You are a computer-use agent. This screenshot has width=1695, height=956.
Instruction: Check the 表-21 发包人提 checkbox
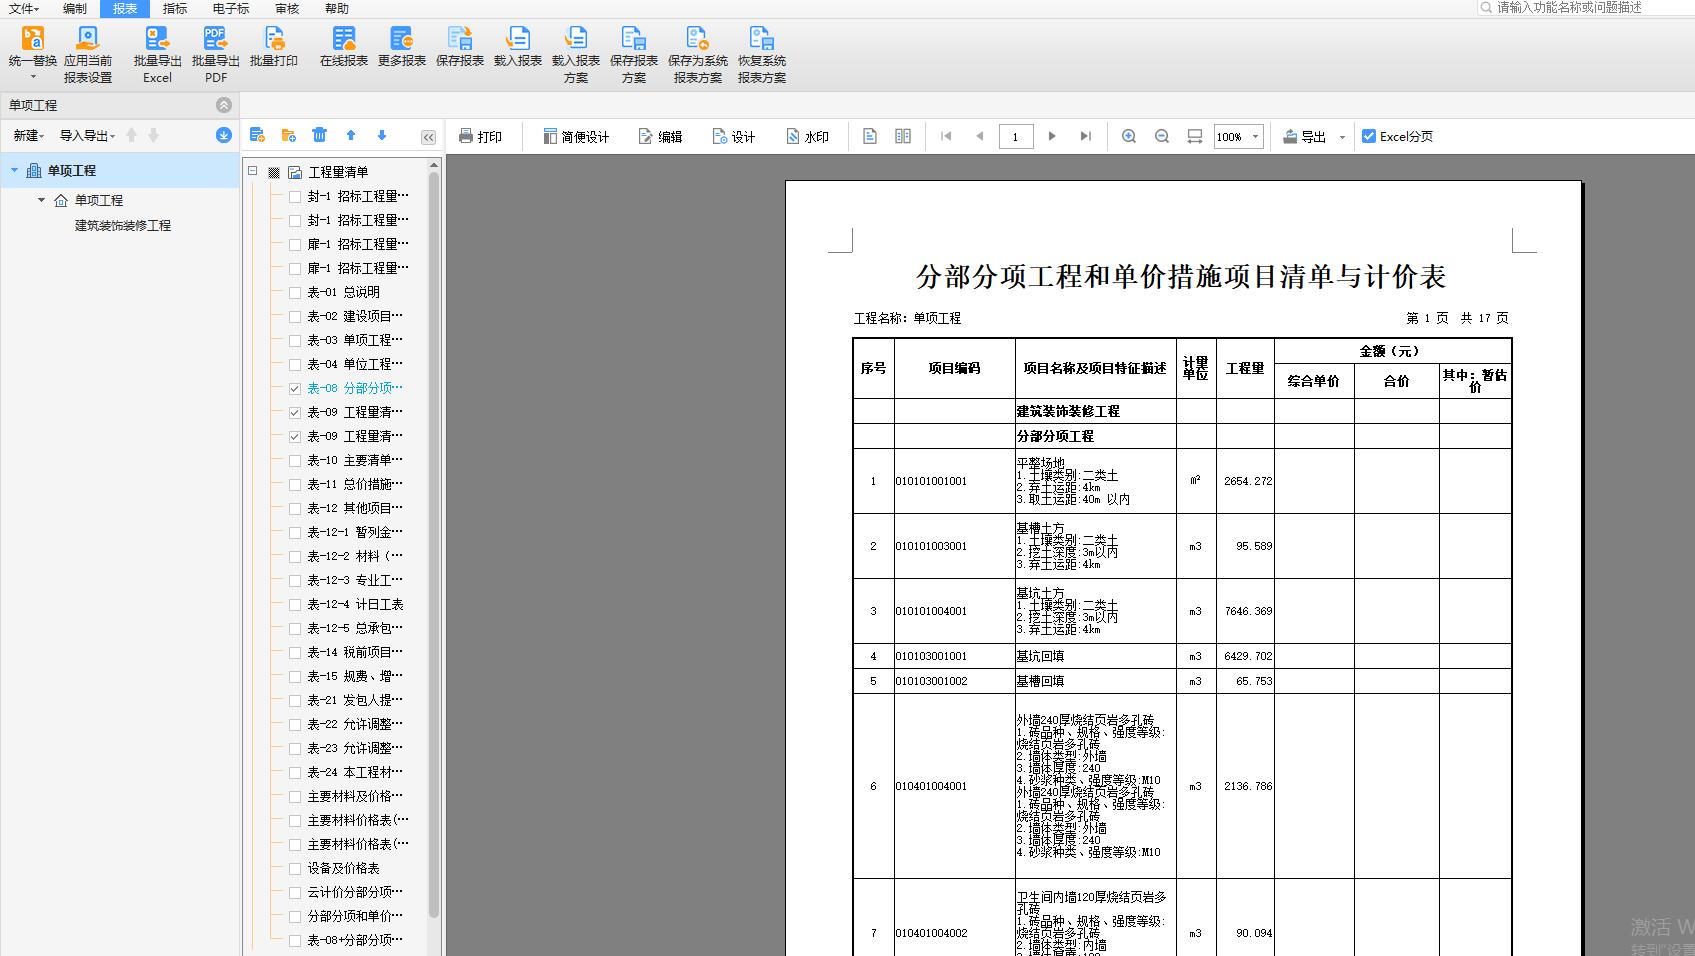295,700
